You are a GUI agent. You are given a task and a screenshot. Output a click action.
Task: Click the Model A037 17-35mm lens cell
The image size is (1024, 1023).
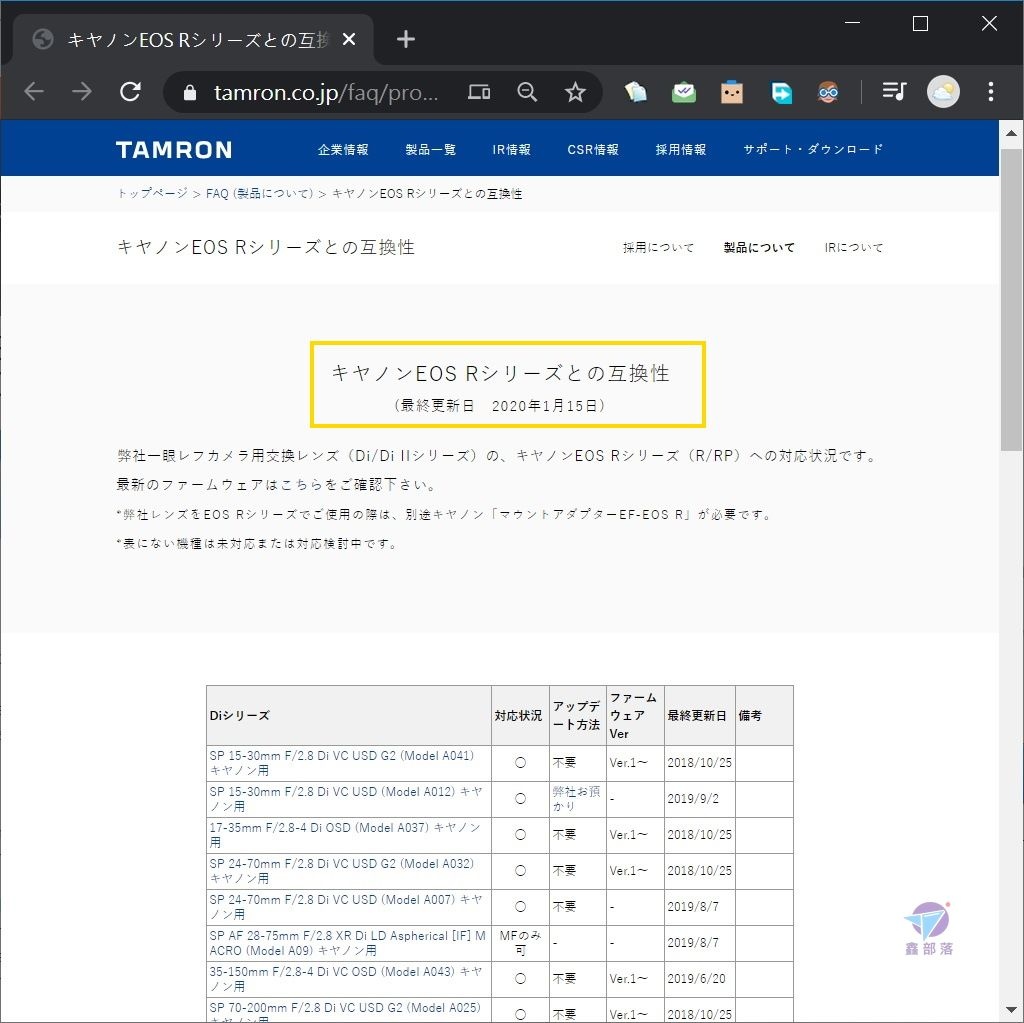click(349, 835)
